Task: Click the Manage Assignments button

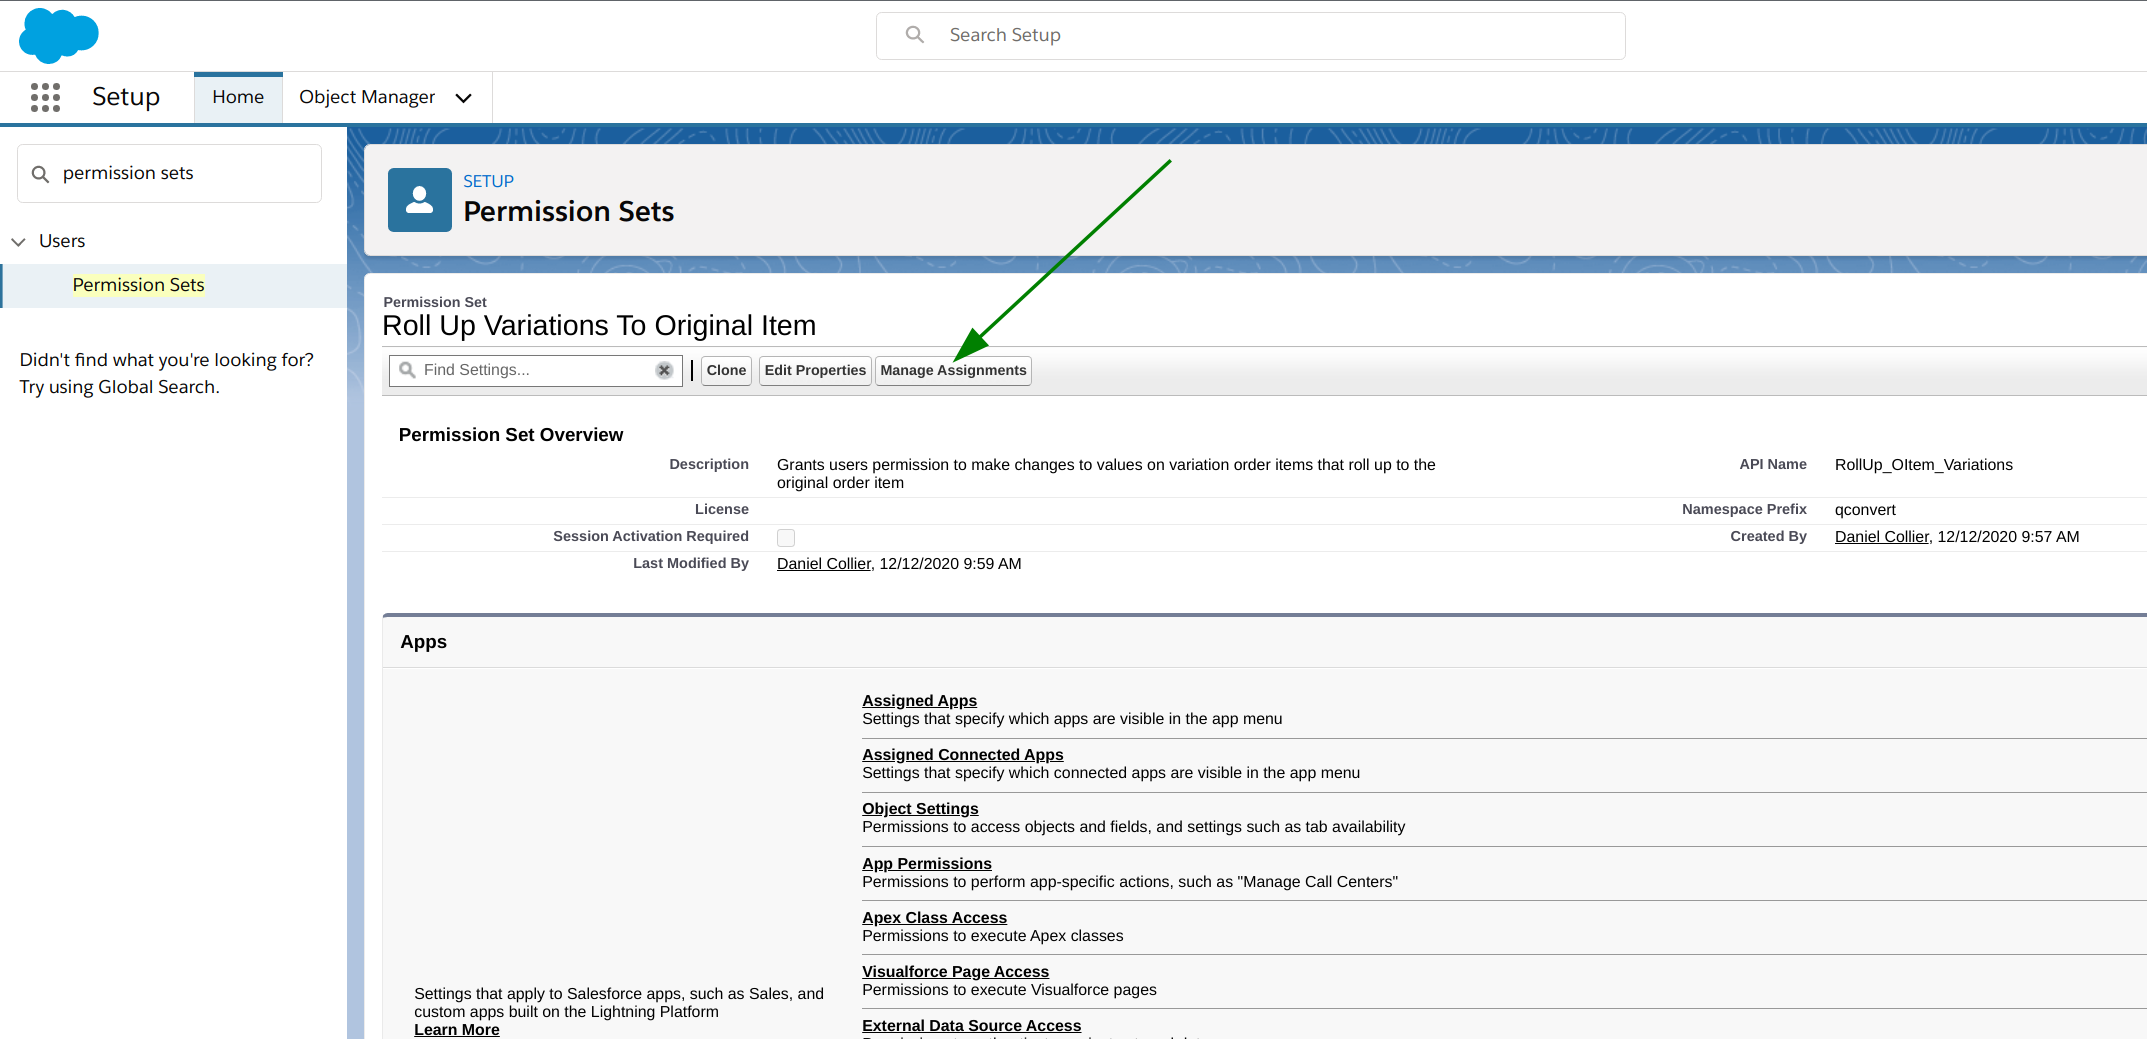Action: point(953,370)
